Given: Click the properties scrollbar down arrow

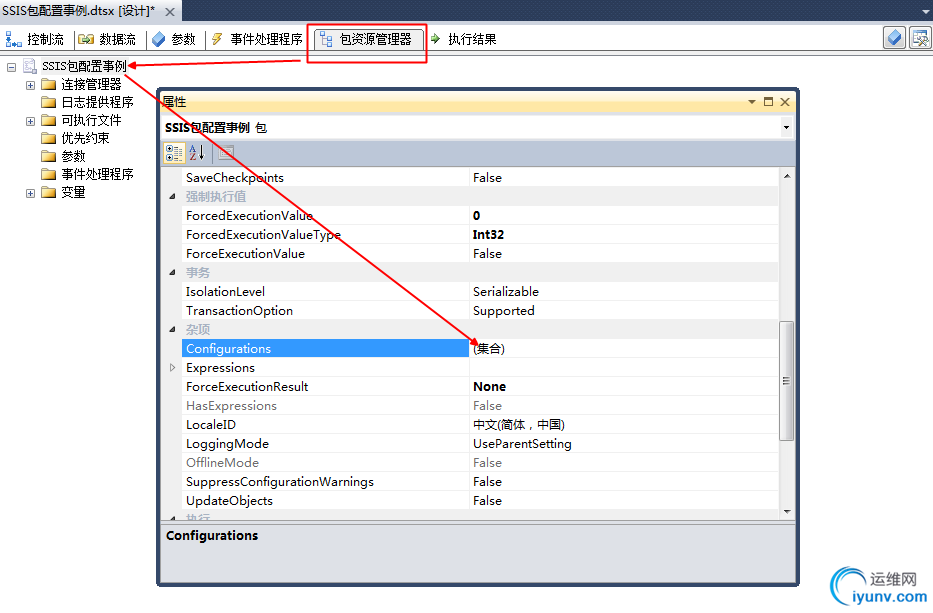Looking at the screenshot, I should coord(787,512).
